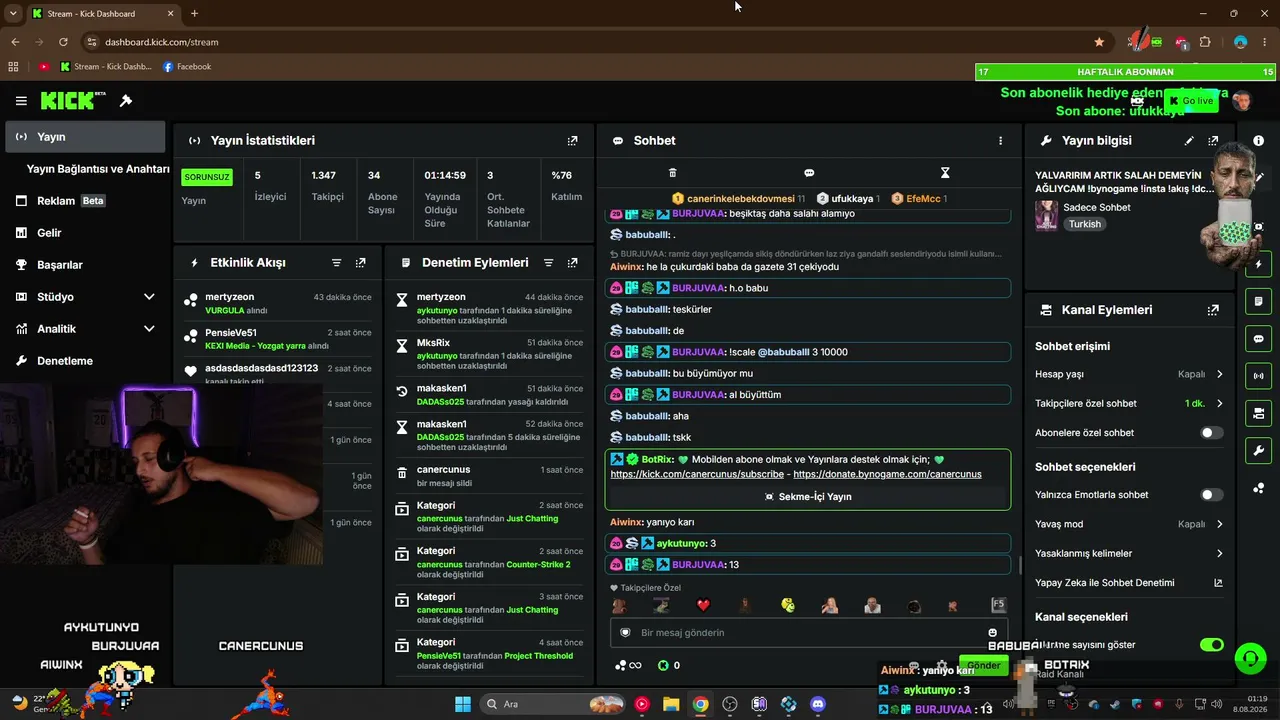Open filter options for Denetim Eylemleri
The height and width of the screenshot is (720, 1280).
(549, 263)
